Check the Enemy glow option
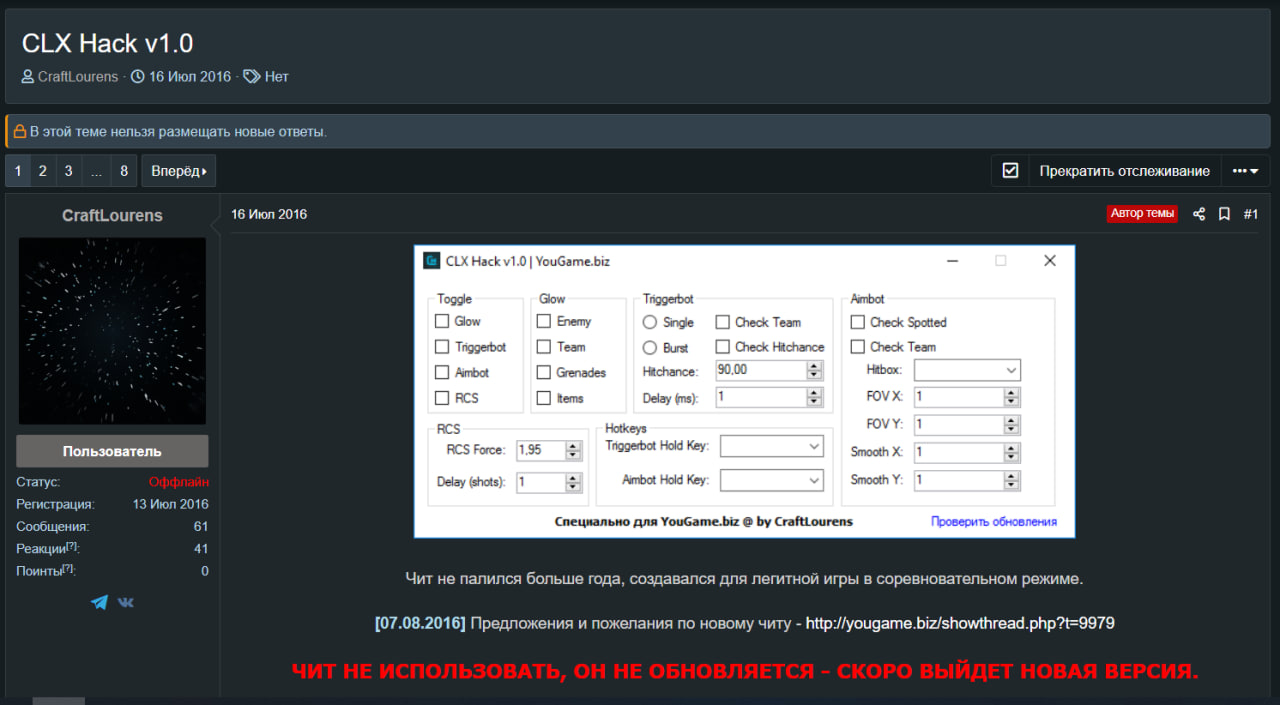The height and width of the screenshot is (705, 1280). tap(544, 321)
